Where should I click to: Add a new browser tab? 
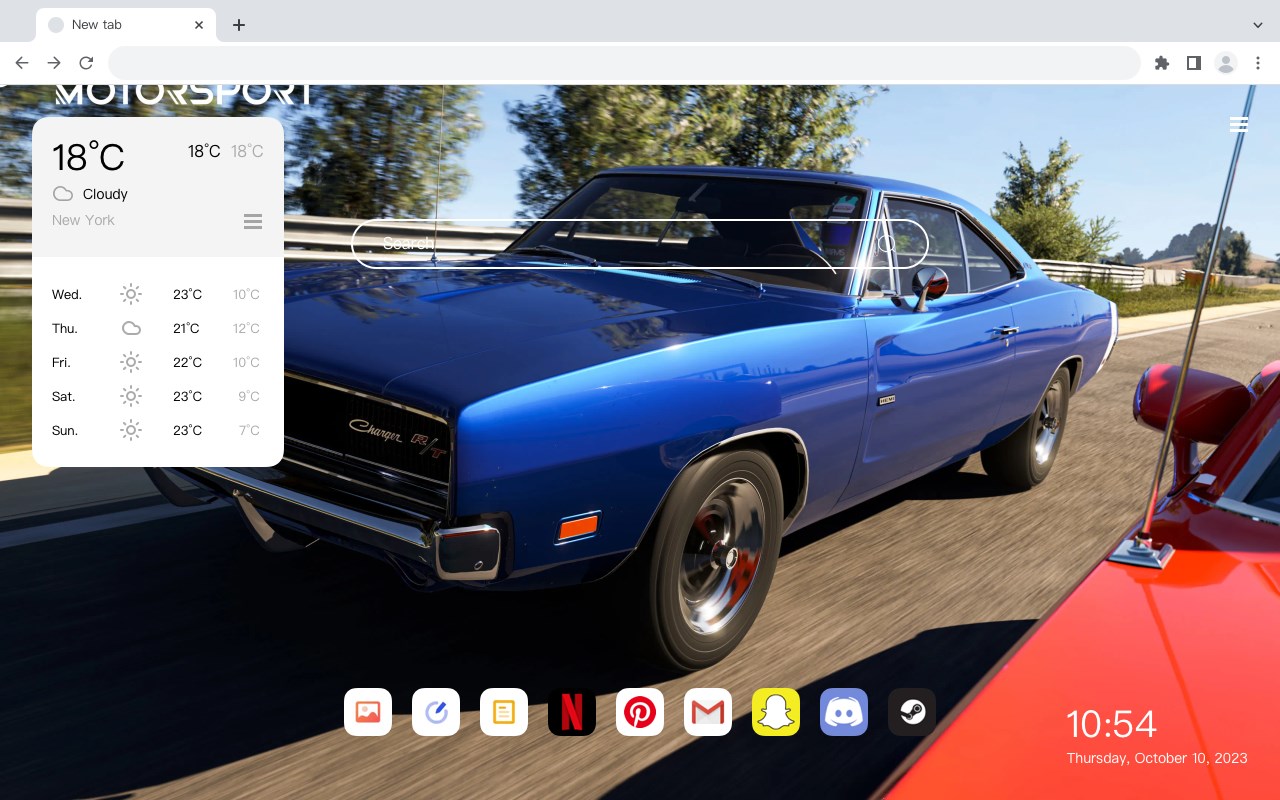click(239, 25)
